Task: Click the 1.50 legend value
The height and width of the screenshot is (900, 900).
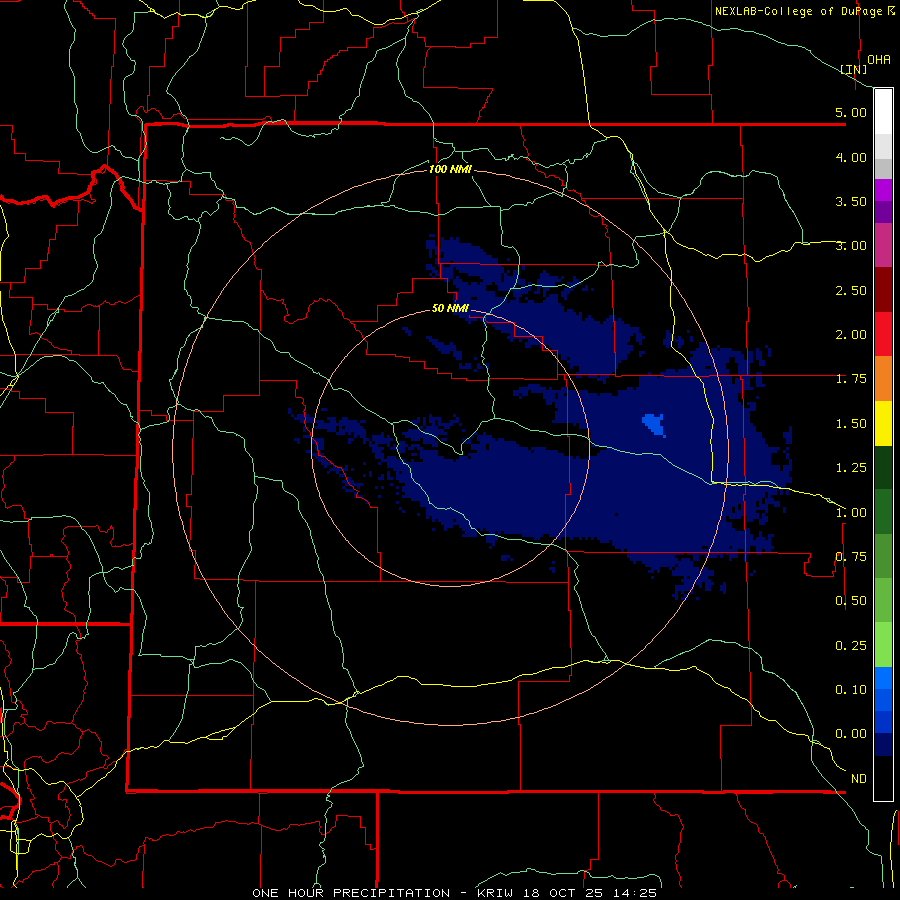Action: tap(851, 424)
